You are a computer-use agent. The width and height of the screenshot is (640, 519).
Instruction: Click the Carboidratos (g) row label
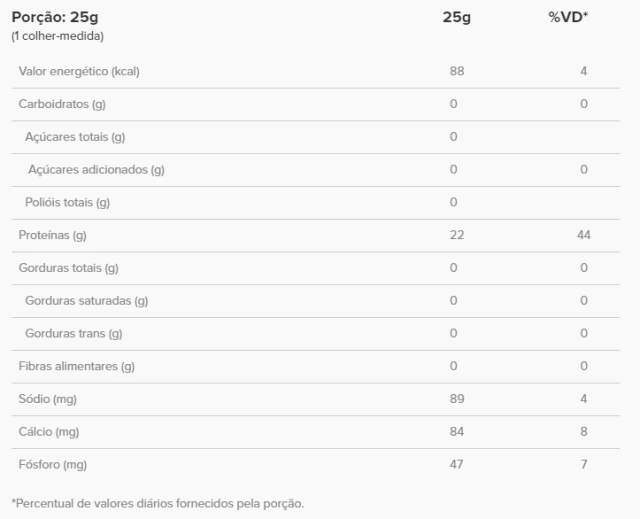[x=62, y=104]
